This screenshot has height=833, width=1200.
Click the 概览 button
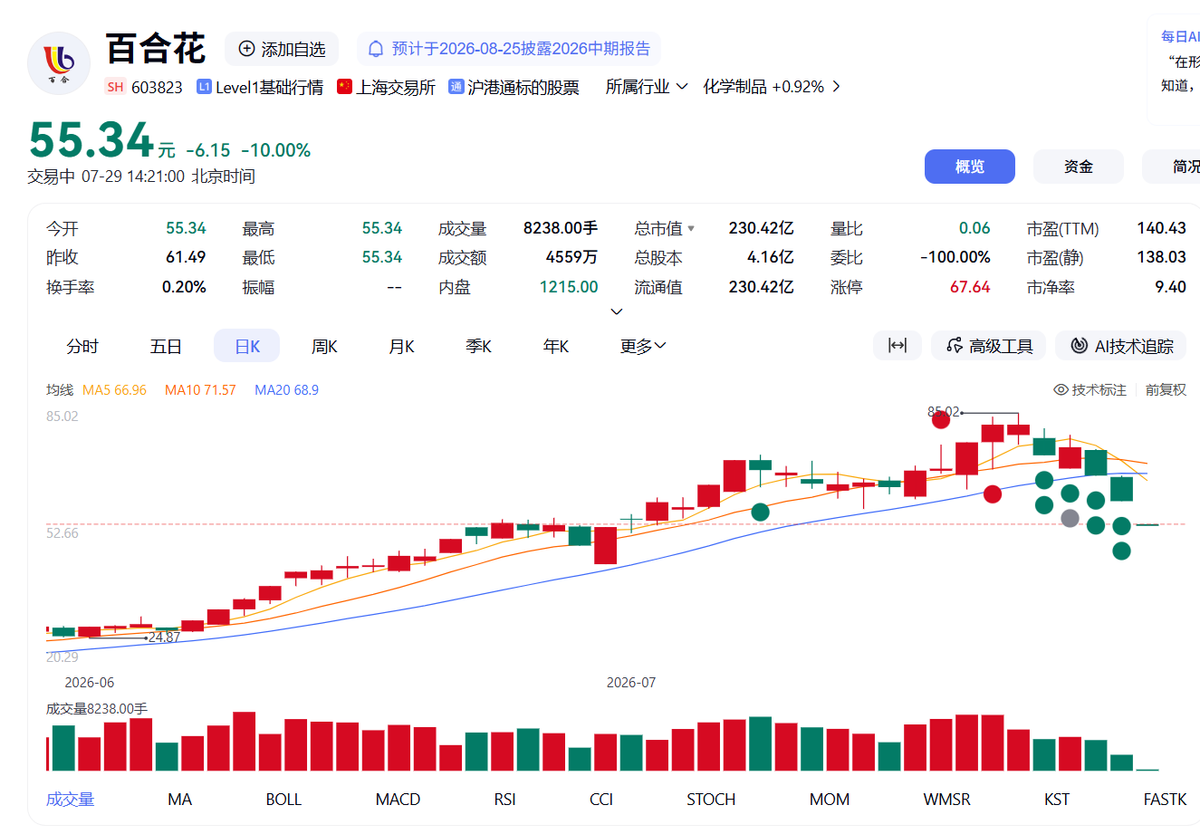coord(969,167)
